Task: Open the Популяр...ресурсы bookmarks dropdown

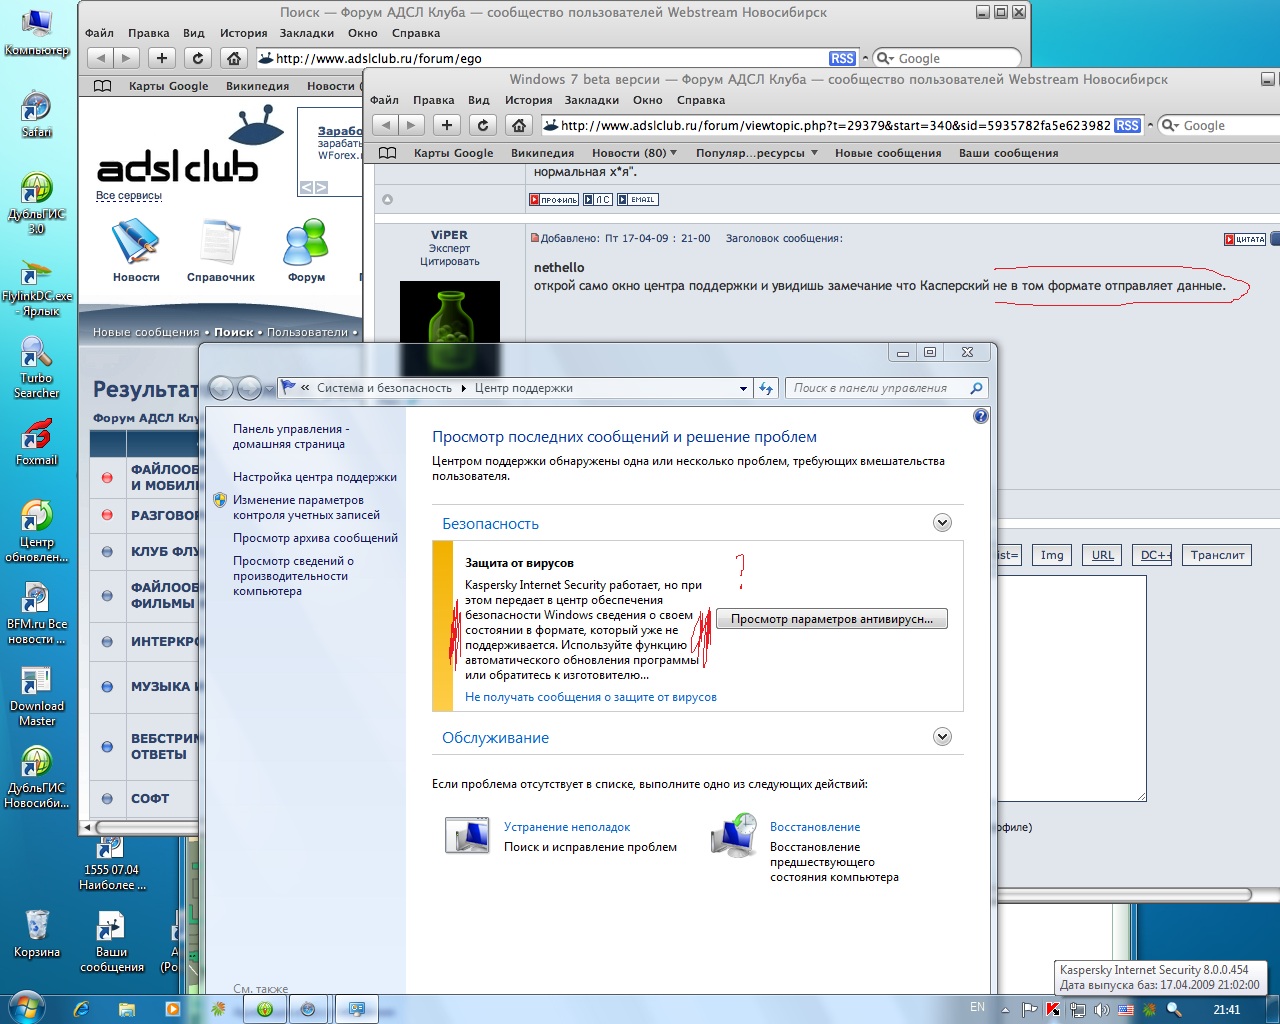Action: coord(757,153)
